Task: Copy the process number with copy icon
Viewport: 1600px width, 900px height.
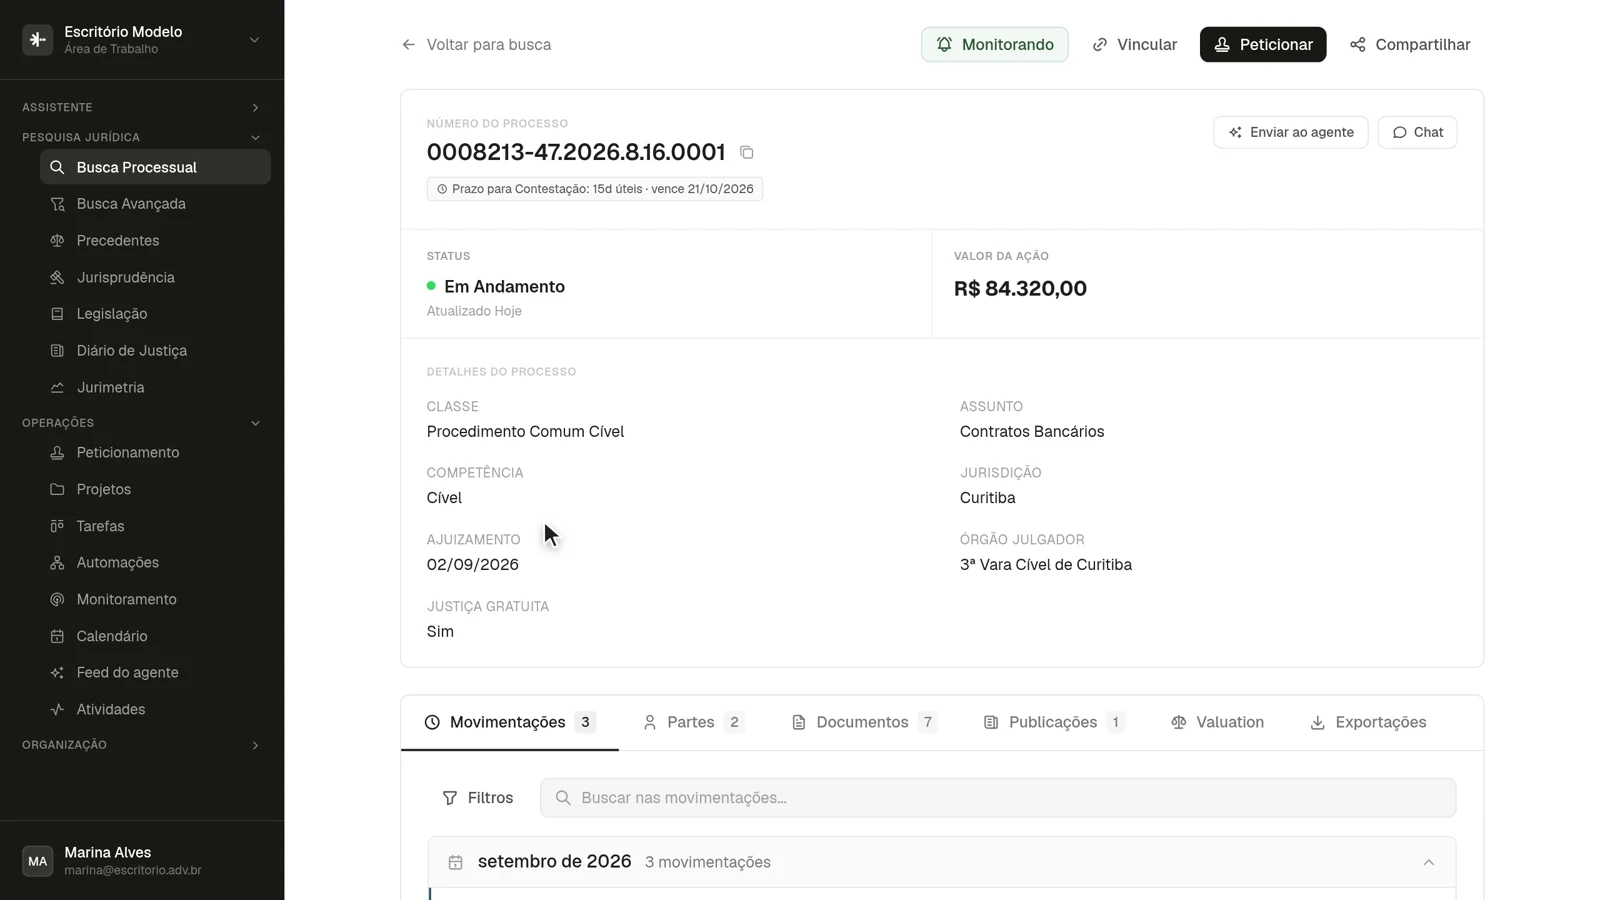Action: point(746,152)
